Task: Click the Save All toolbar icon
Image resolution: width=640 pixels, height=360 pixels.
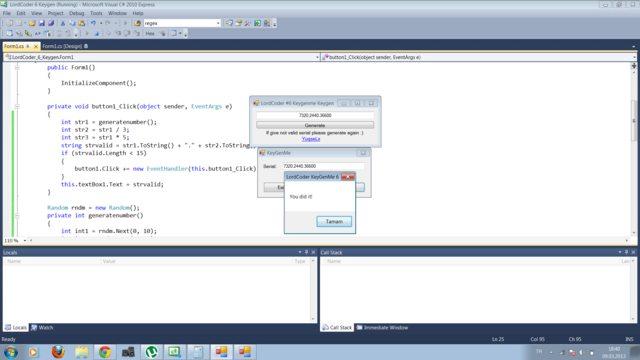Action: point(51,23)
